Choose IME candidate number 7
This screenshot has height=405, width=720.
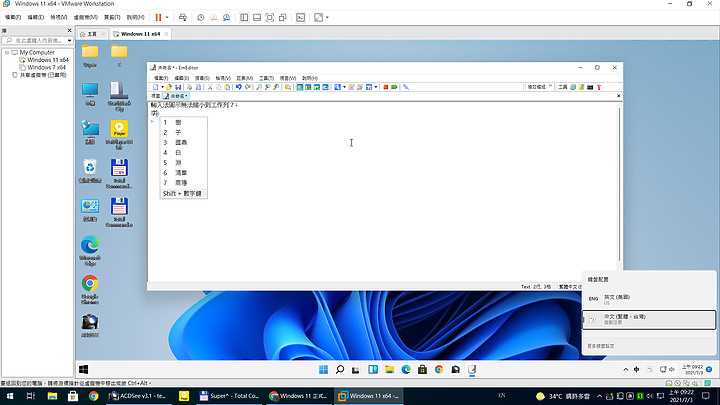[x=183, y=183]
